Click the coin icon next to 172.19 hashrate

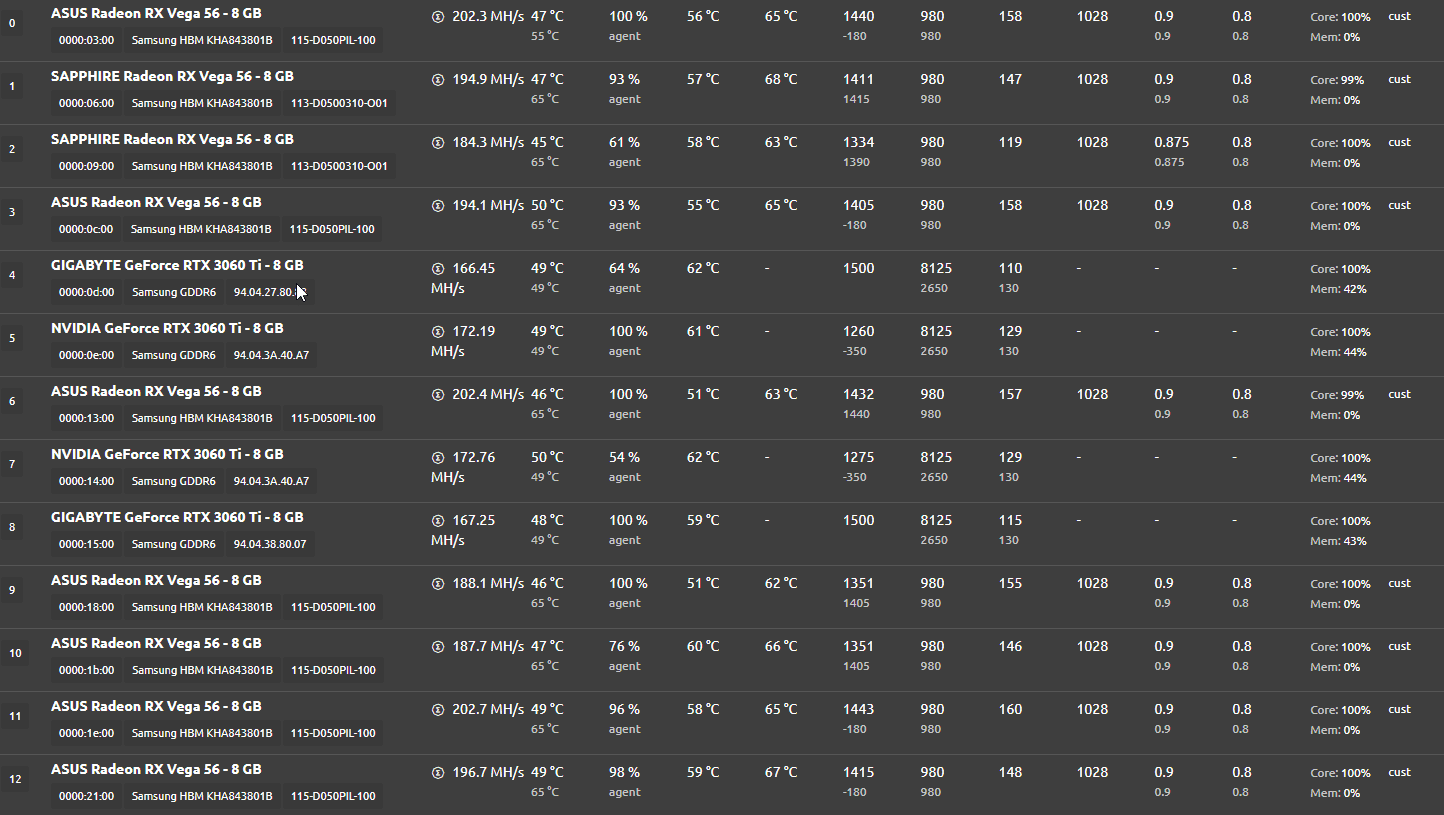coord(438,332)
